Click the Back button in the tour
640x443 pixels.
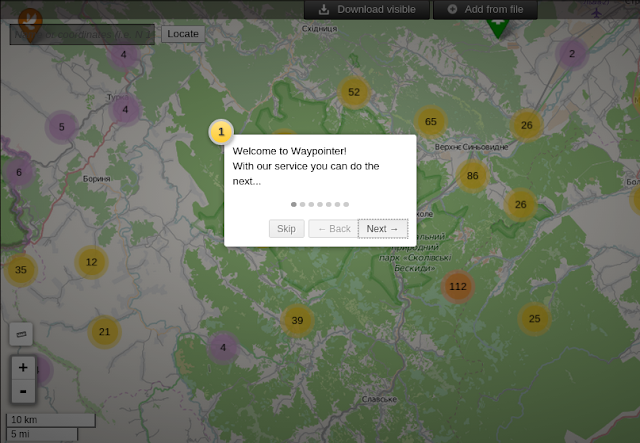[333, 229]
